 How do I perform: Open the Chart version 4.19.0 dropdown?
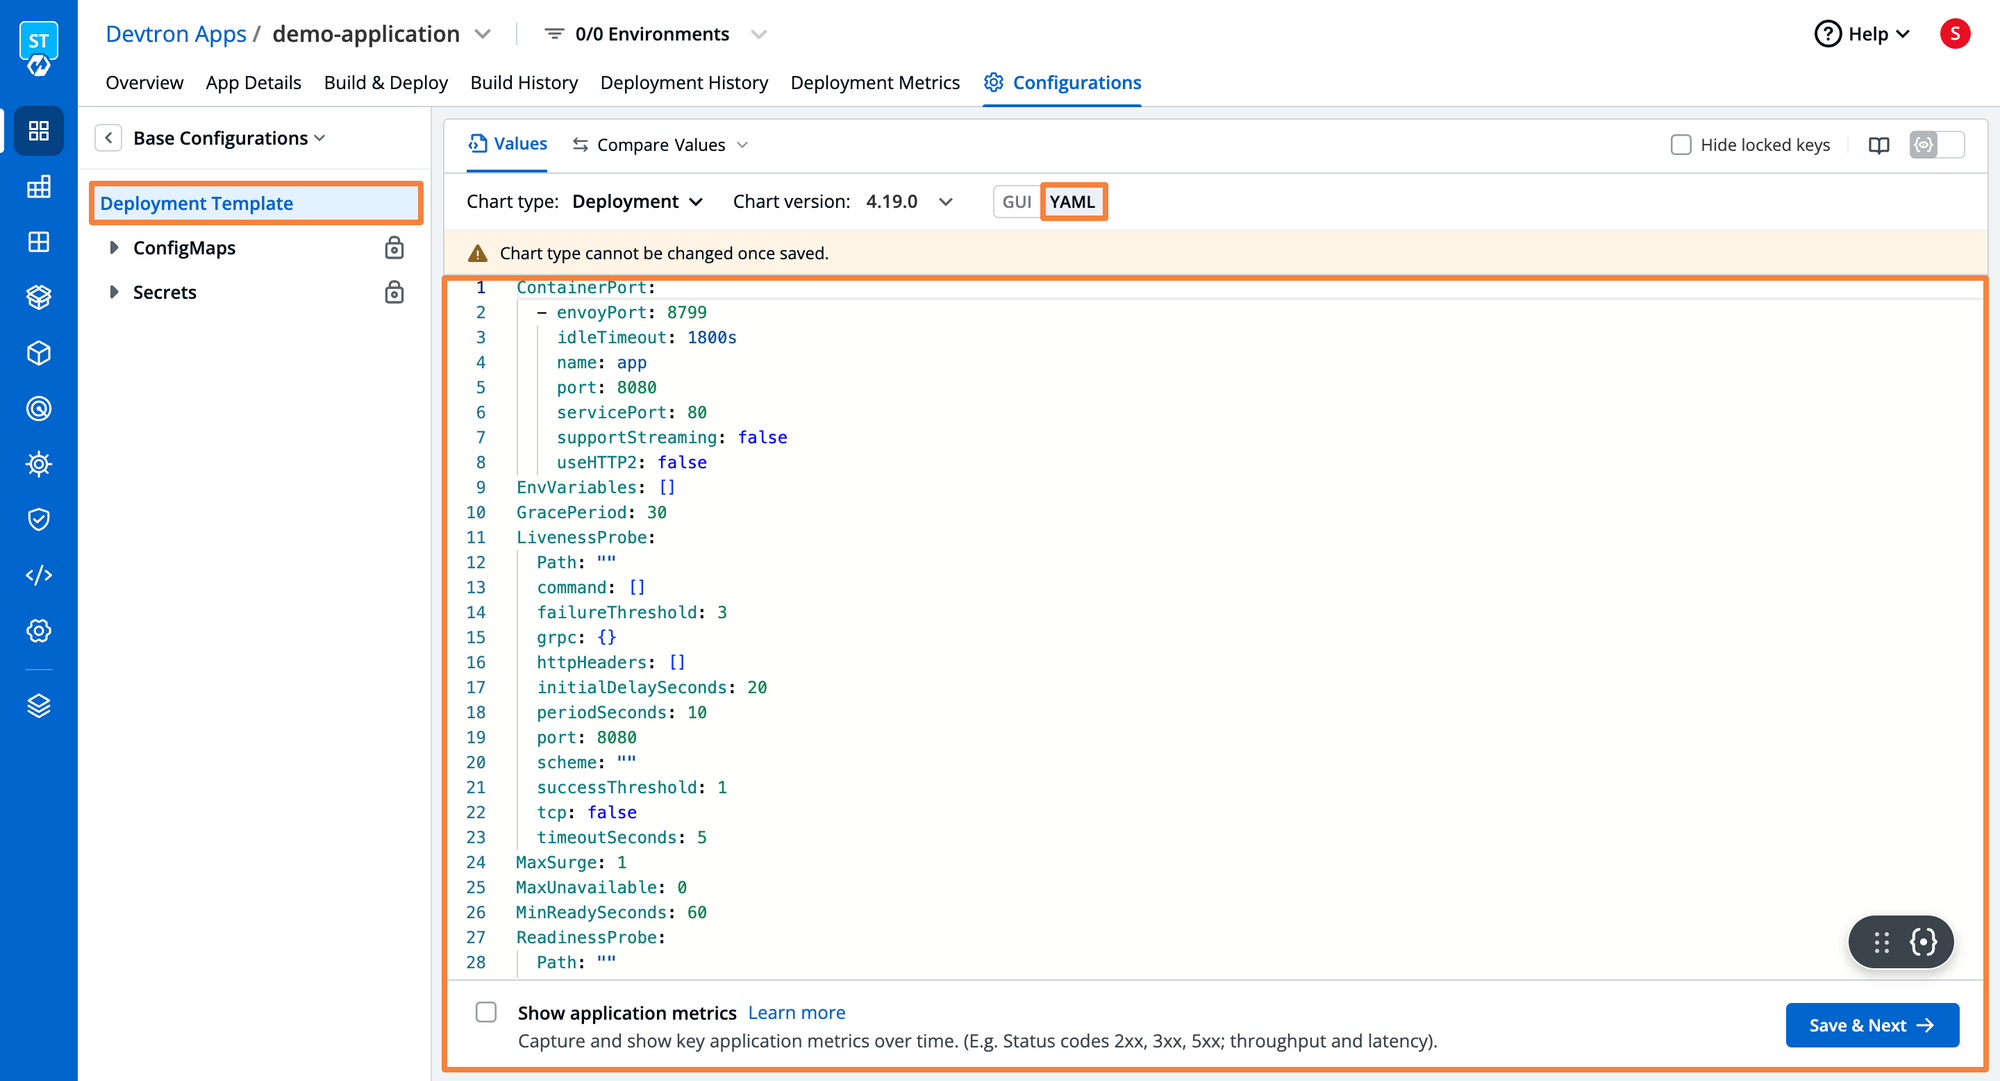pos(909,202)
